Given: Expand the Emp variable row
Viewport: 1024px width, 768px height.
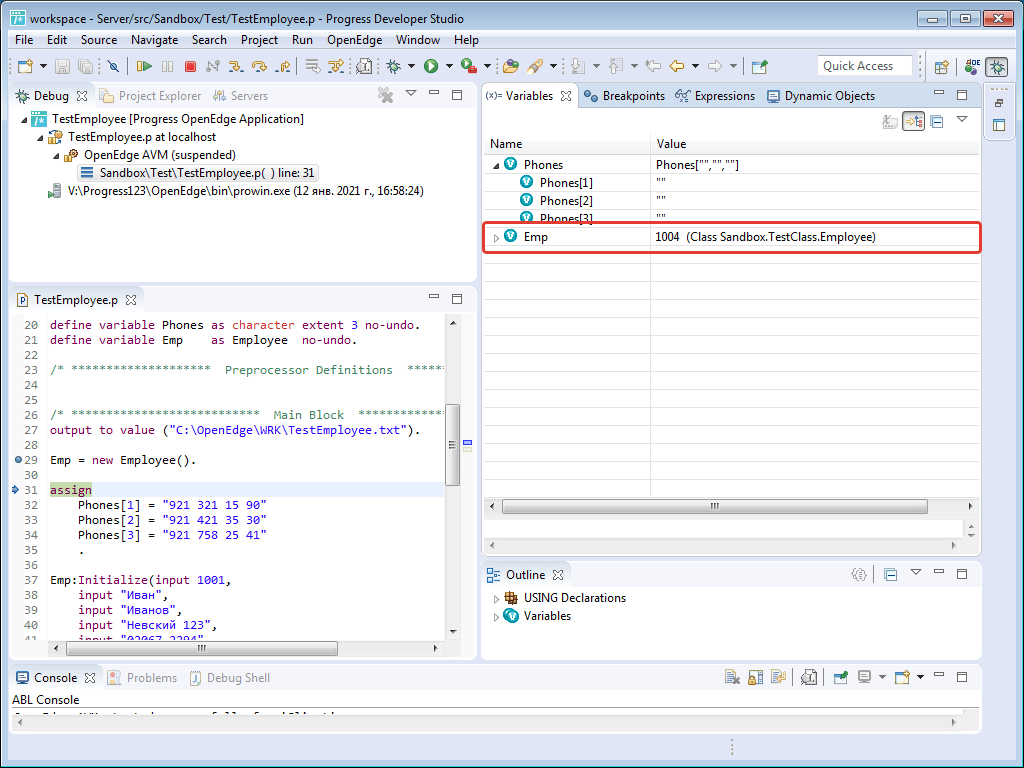Looking at the screenshot, I should [496, 238].
